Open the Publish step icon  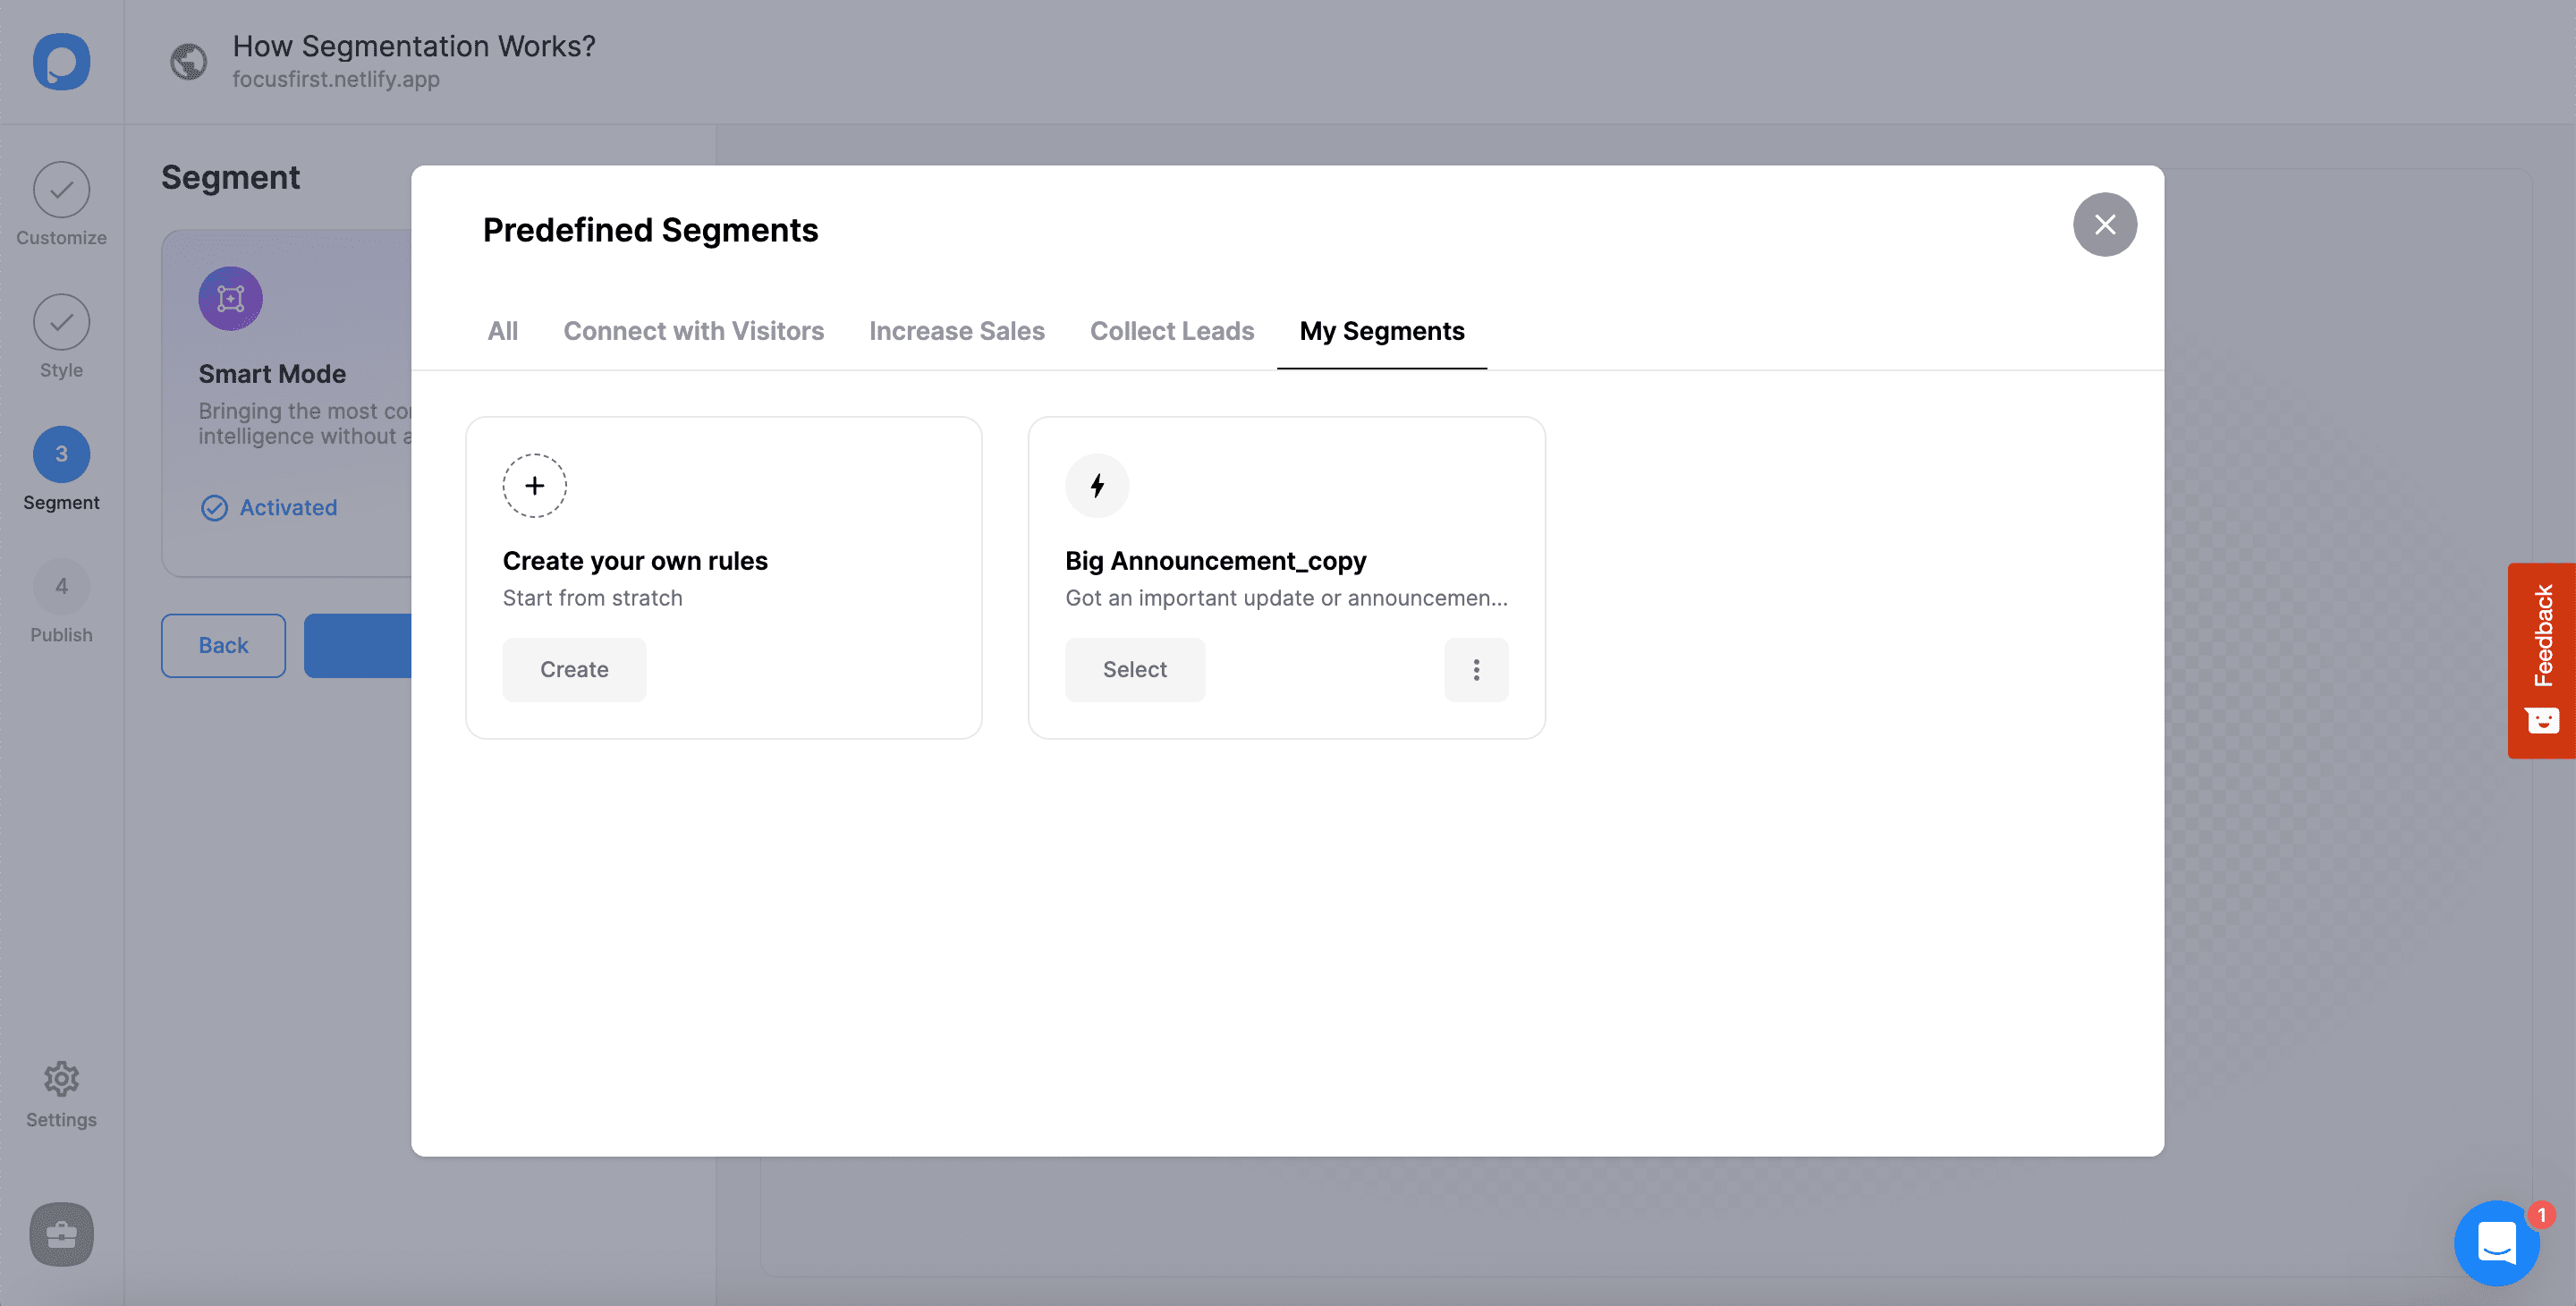pyautogui.click(x=61, y=587)
